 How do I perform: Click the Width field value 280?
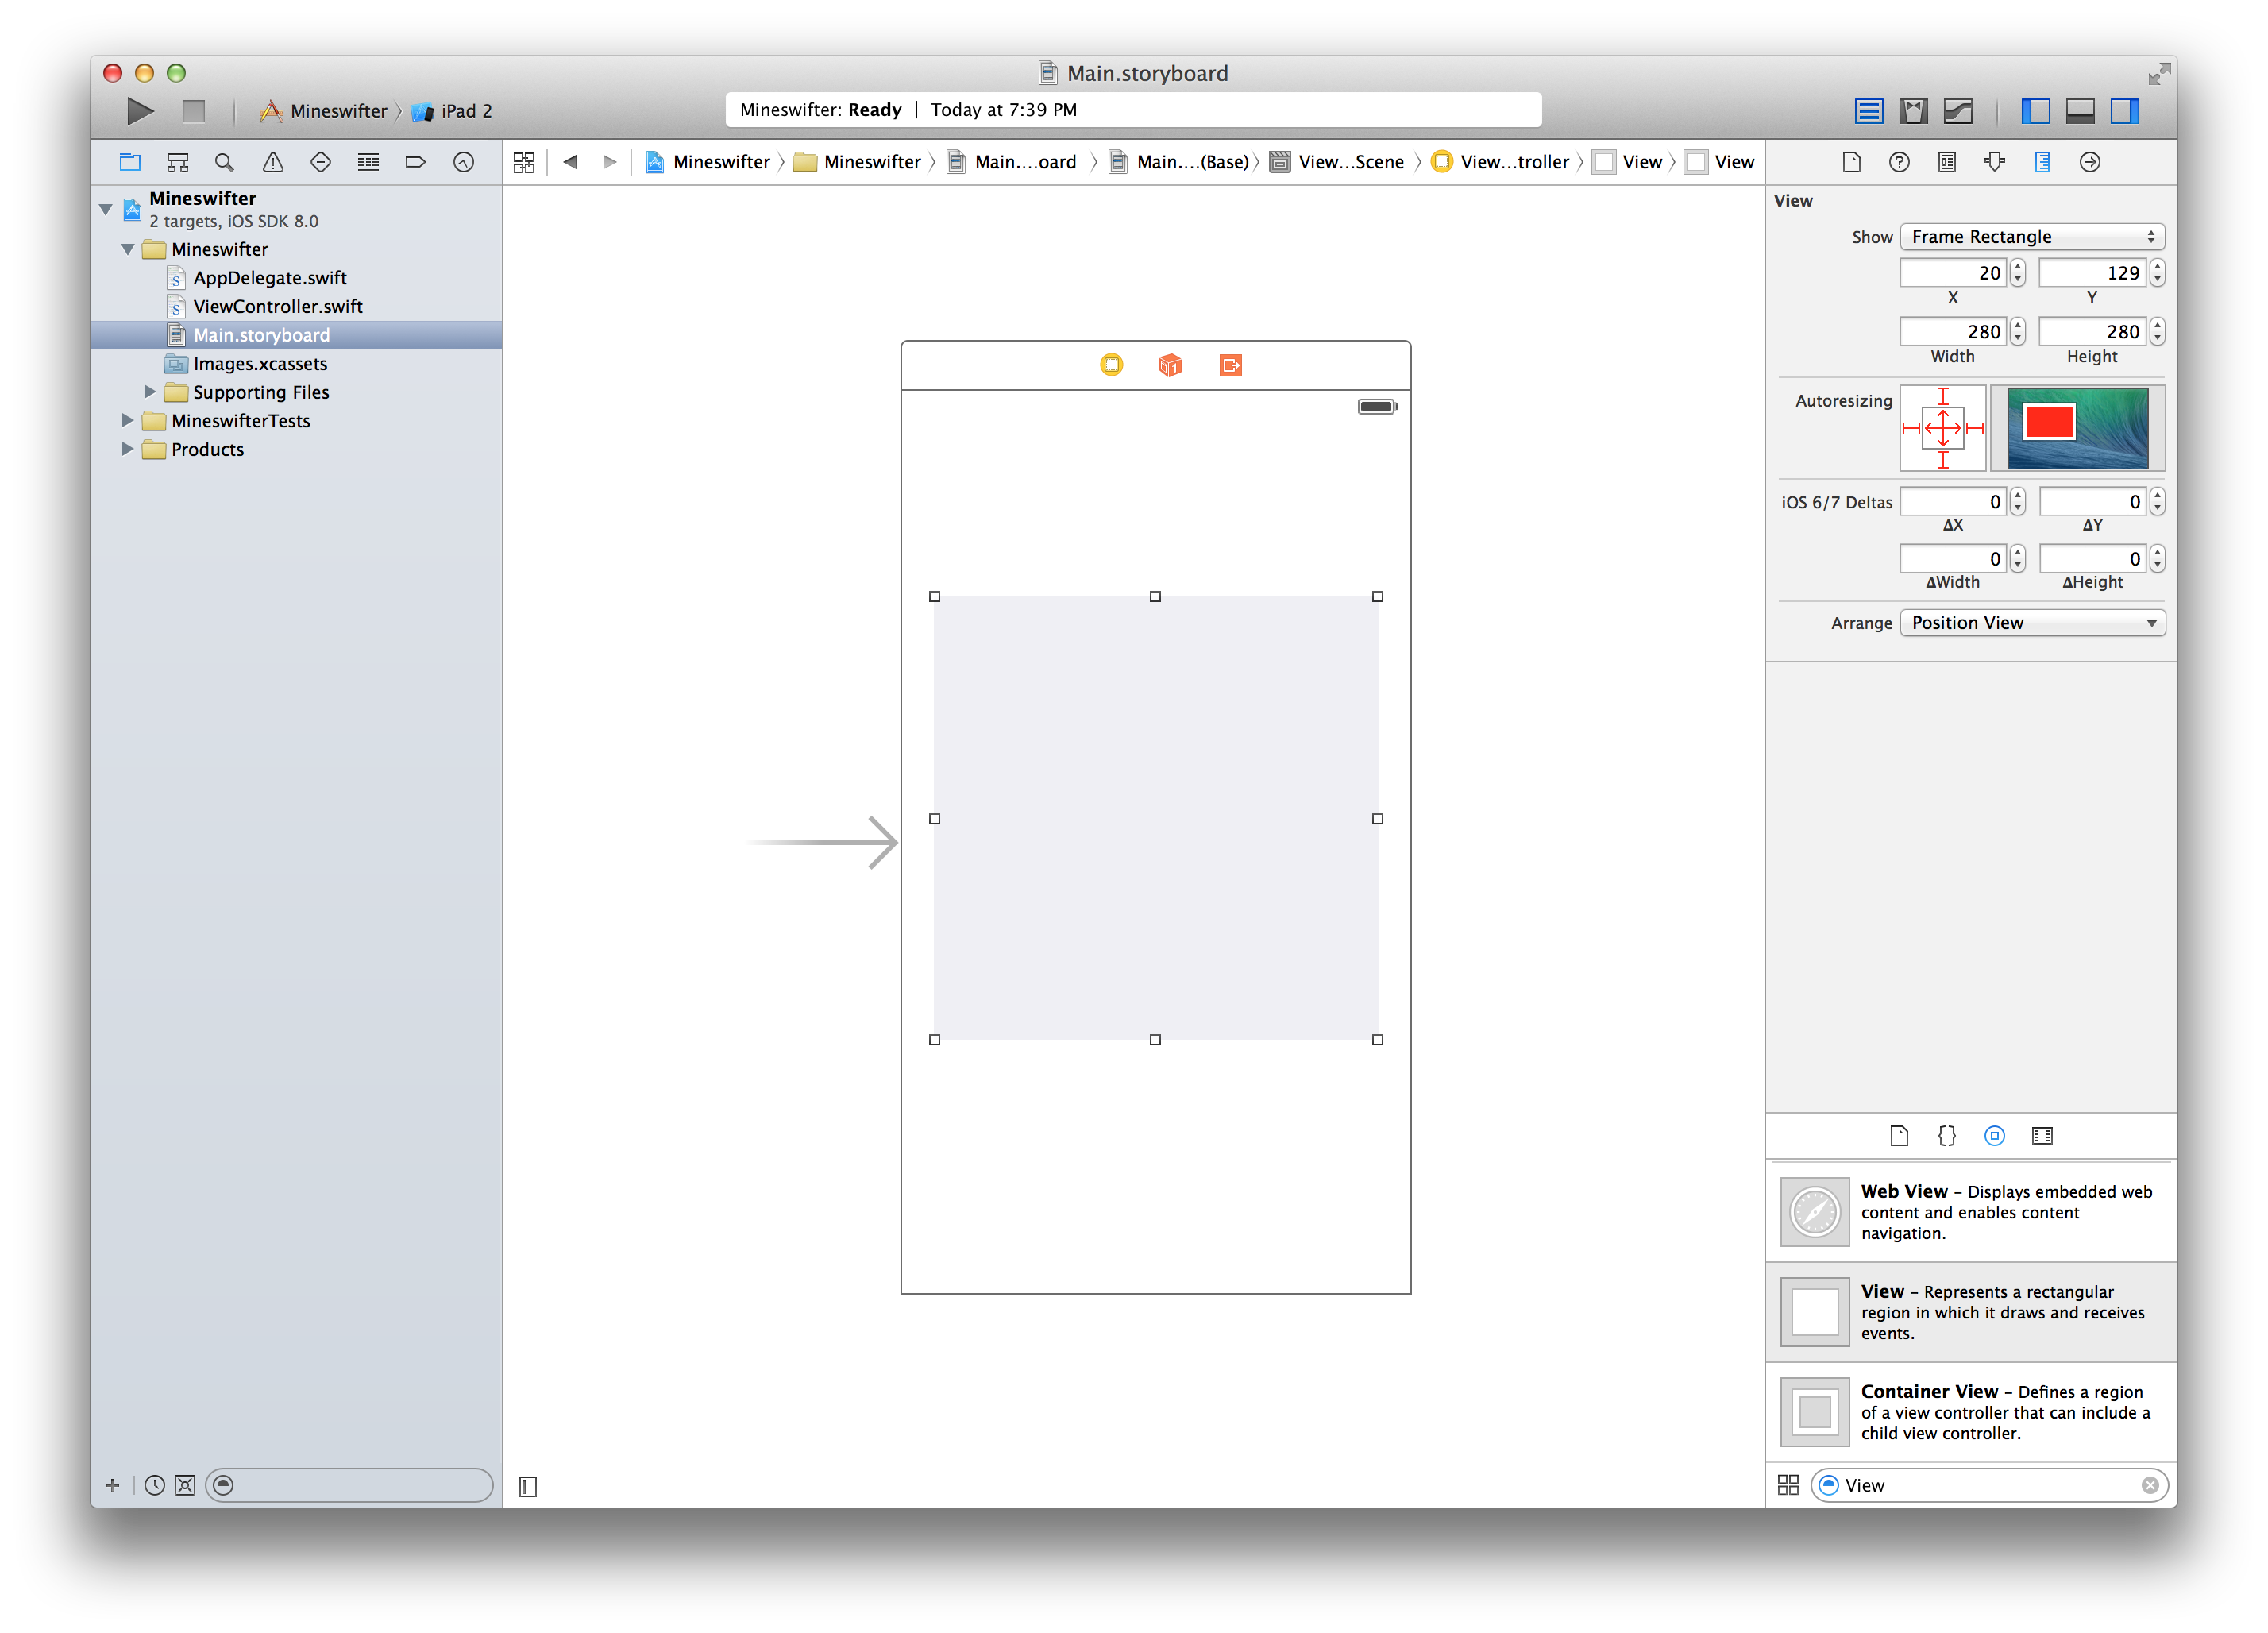(1953, 331)
